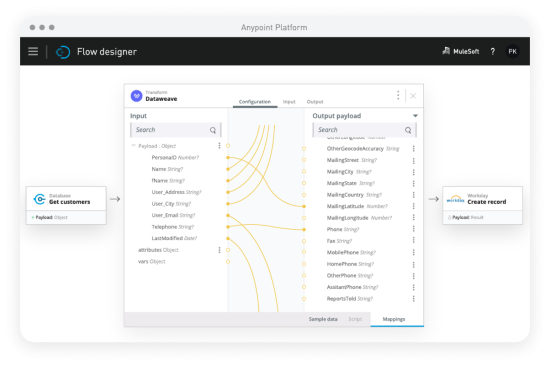Open options for OtherPhone output field

(414, 276)
